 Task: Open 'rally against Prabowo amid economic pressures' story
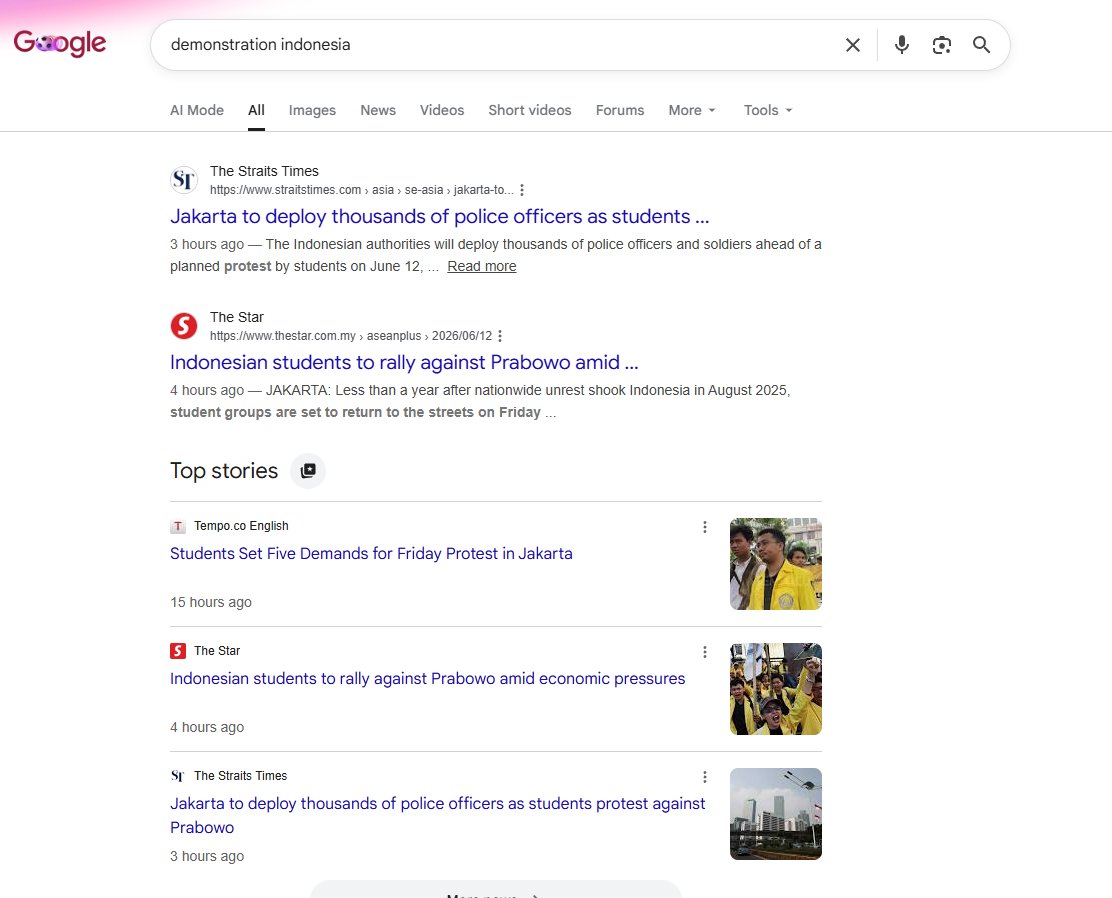click(428, 678)
